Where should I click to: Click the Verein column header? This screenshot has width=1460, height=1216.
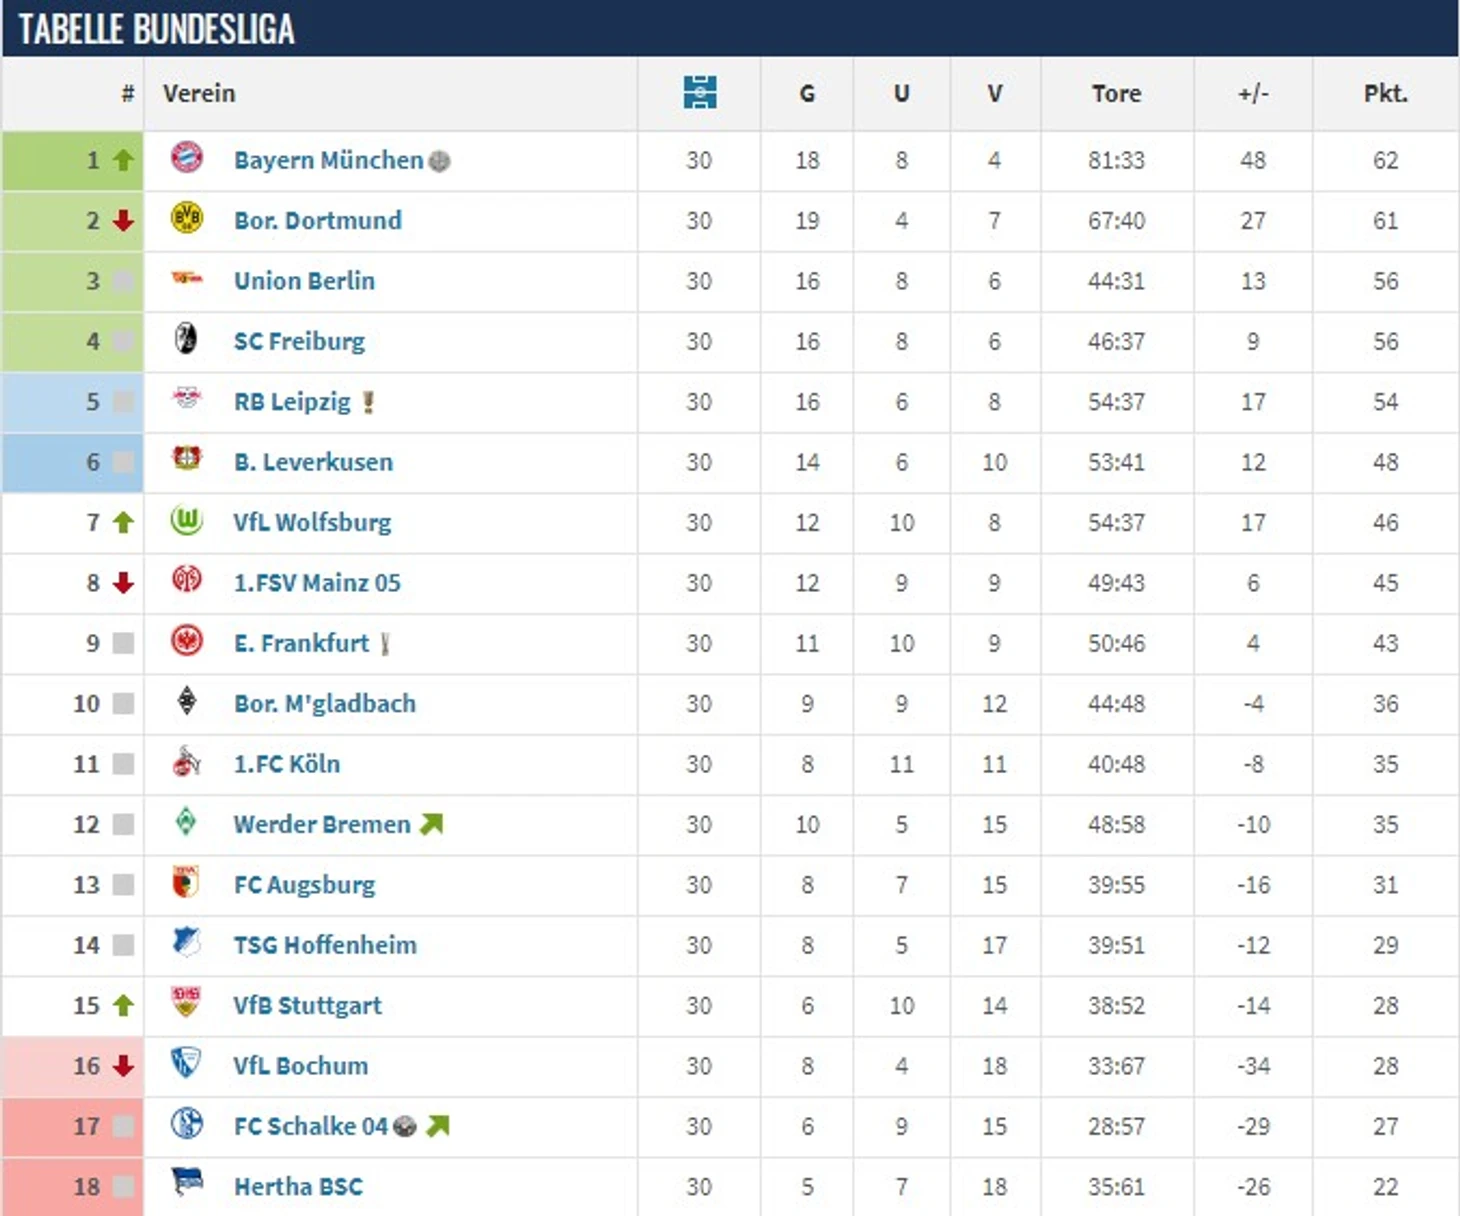(199, 93)
